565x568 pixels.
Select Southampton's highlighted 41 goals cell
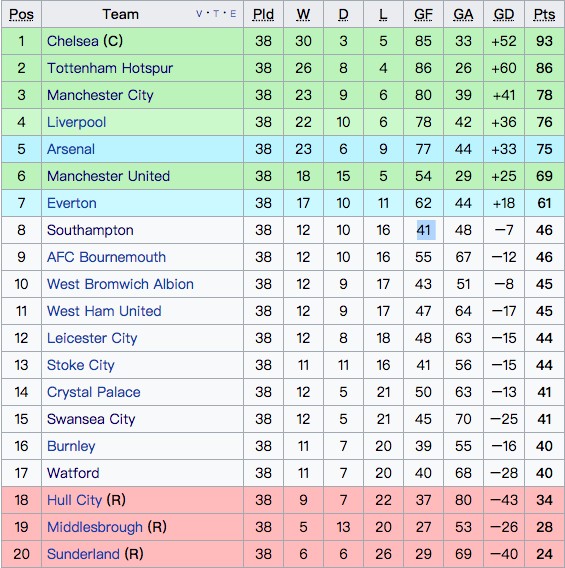(x=424, y=230)
